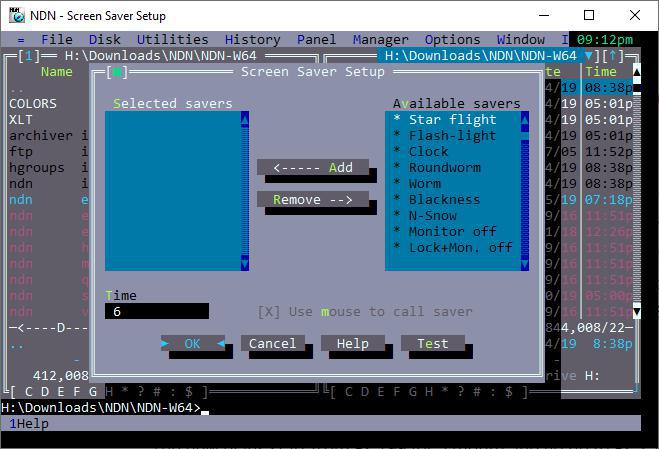659x449 pixels.
Task: Select Worm saver
Action: point(453,183)
